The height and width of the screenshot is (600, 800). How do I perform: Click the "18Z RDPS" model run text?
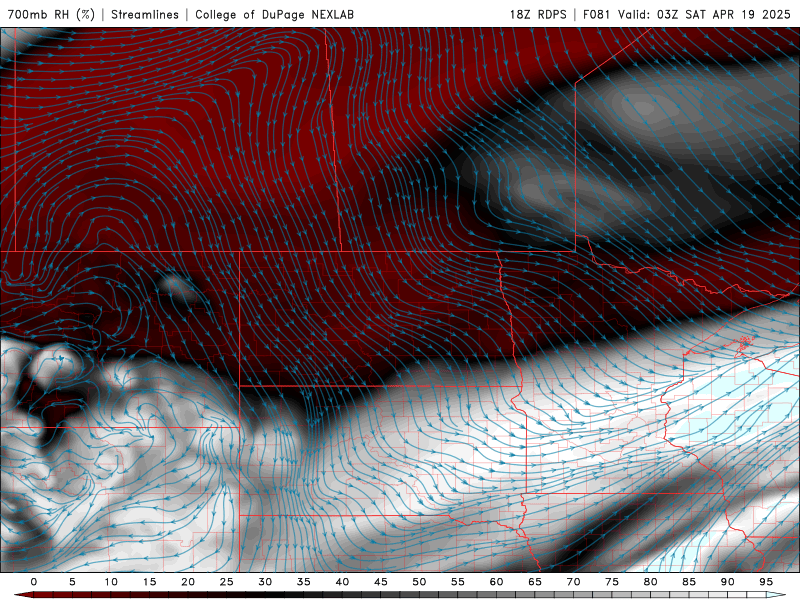(x=538, y=14)
